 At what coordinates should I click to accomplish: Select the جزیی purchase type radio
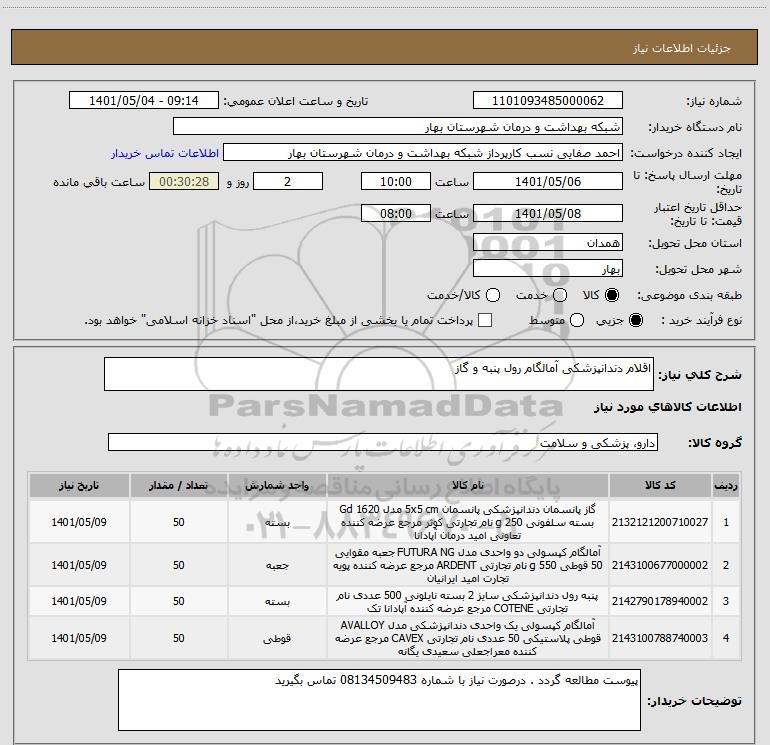pyautogui.click(x=636, y=321)
